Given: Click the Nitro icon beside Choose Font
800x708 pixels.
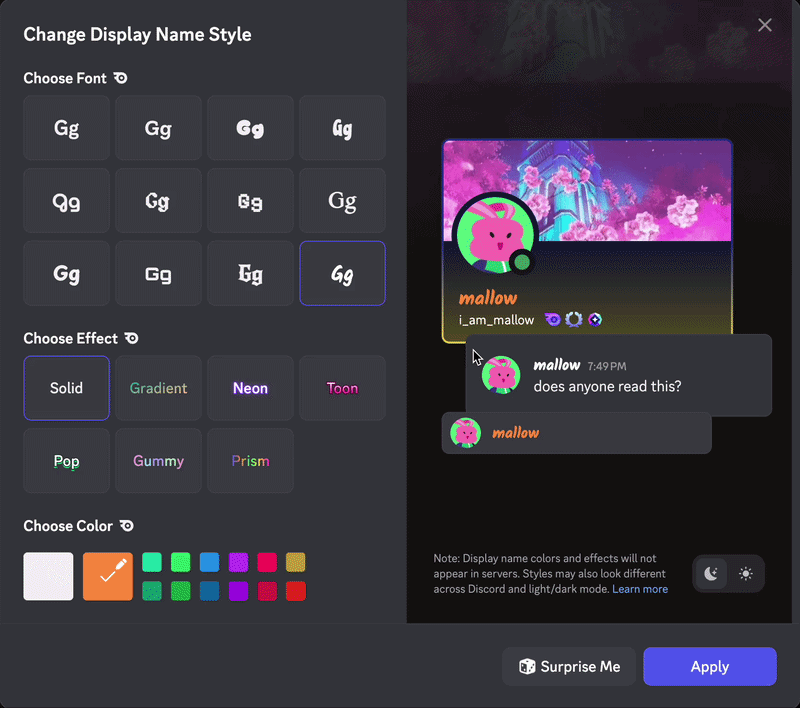Looking at the screenshot, I should (120, 78).
